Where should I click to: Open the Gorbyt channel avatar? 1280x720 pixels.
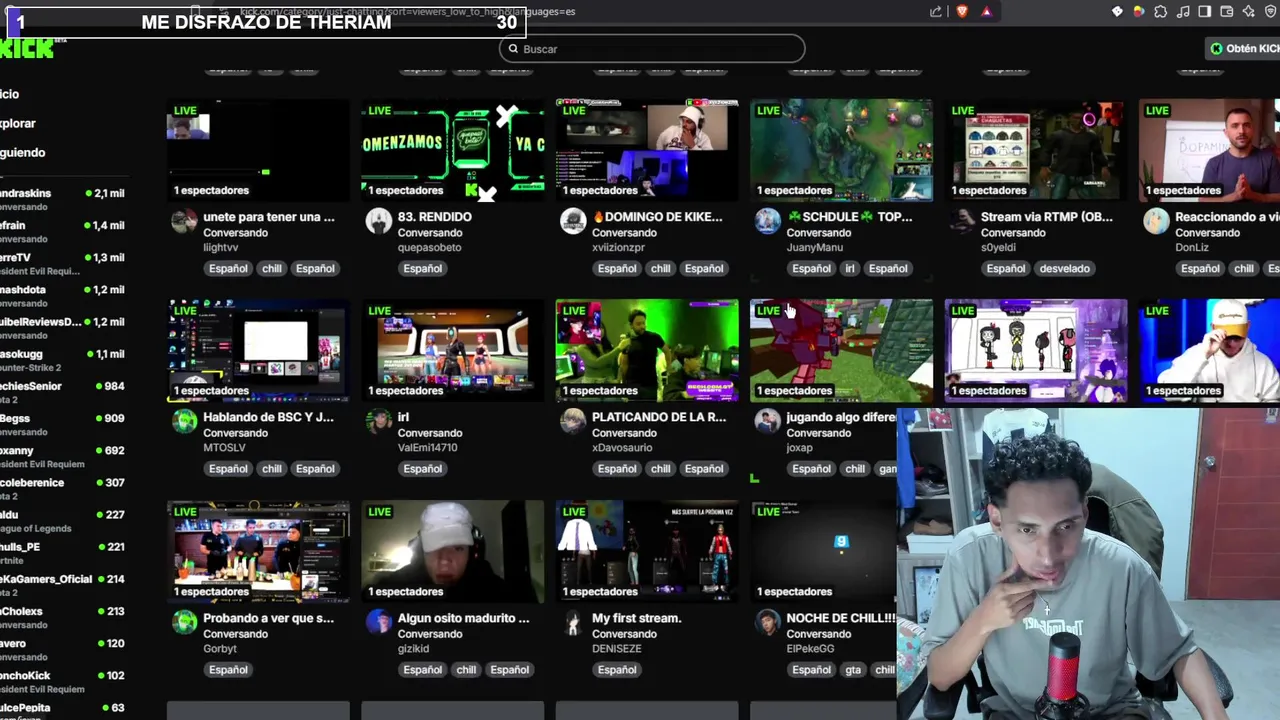click(x=184, y=622)
